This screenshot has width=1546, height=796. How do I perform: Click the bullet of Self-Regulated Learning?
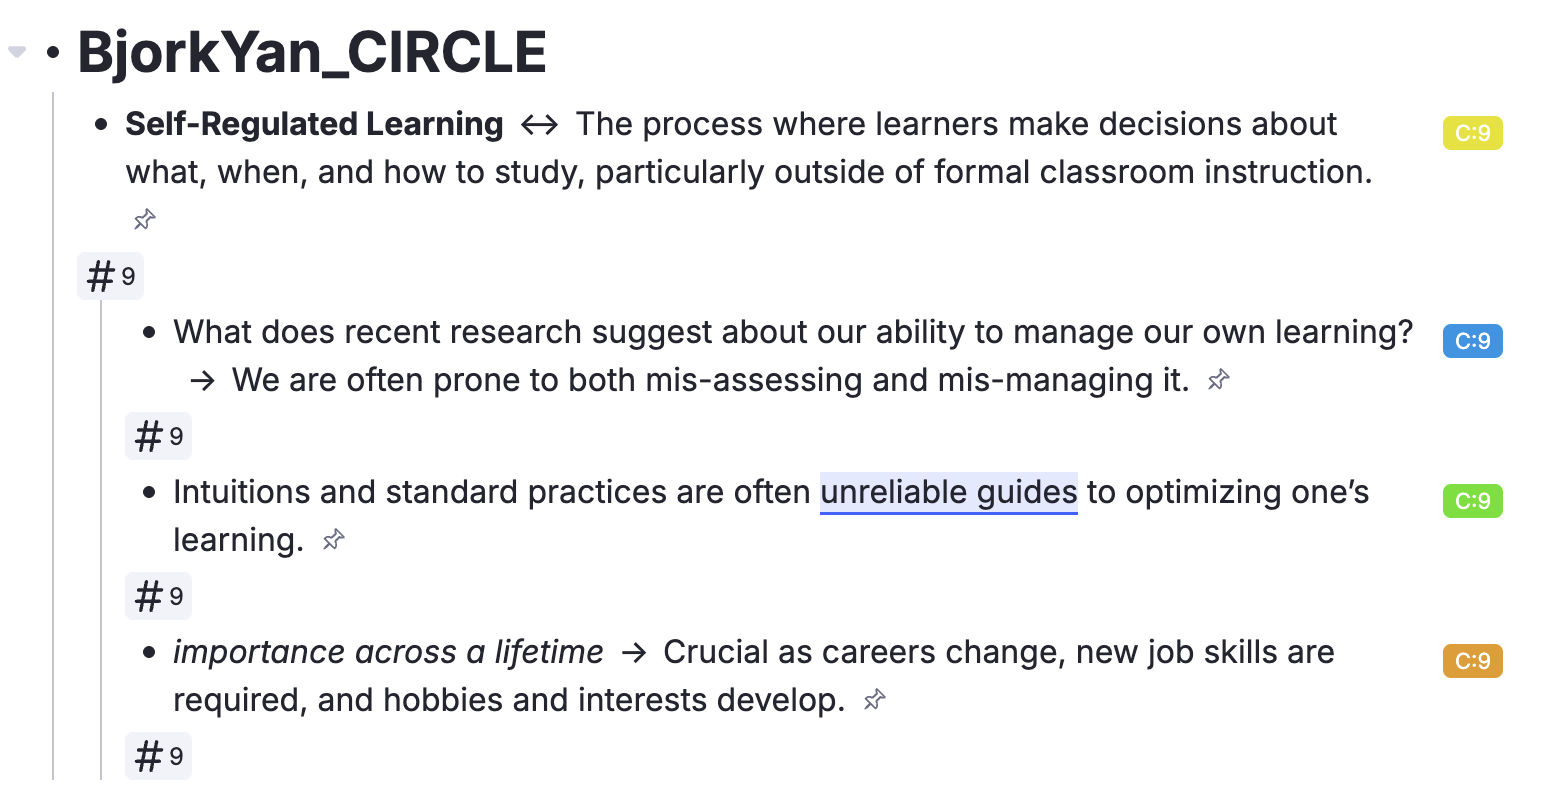[100, 125]
